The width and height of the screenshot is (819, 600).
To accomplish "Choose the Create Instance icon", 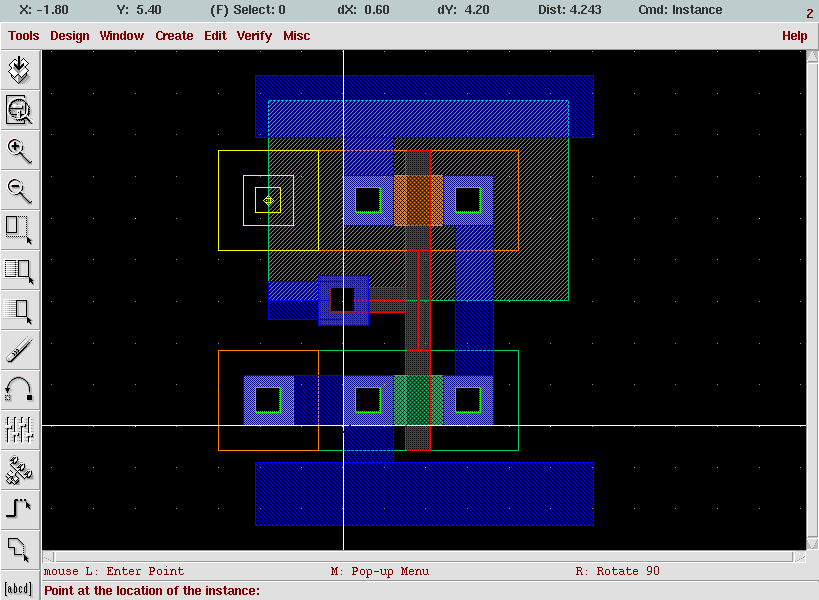I will click(x=20, y=469).
